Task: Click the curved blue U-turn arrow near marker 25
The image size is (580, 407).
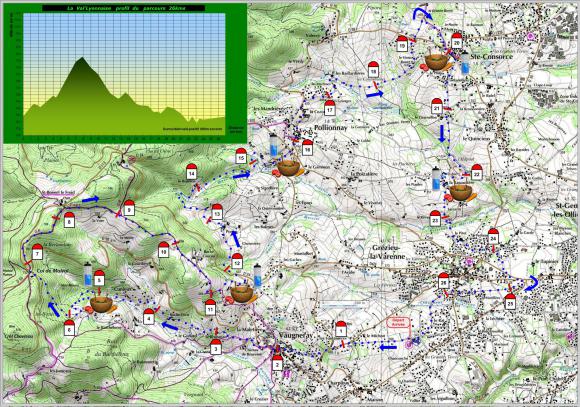Action: click(x=532, y=283)
